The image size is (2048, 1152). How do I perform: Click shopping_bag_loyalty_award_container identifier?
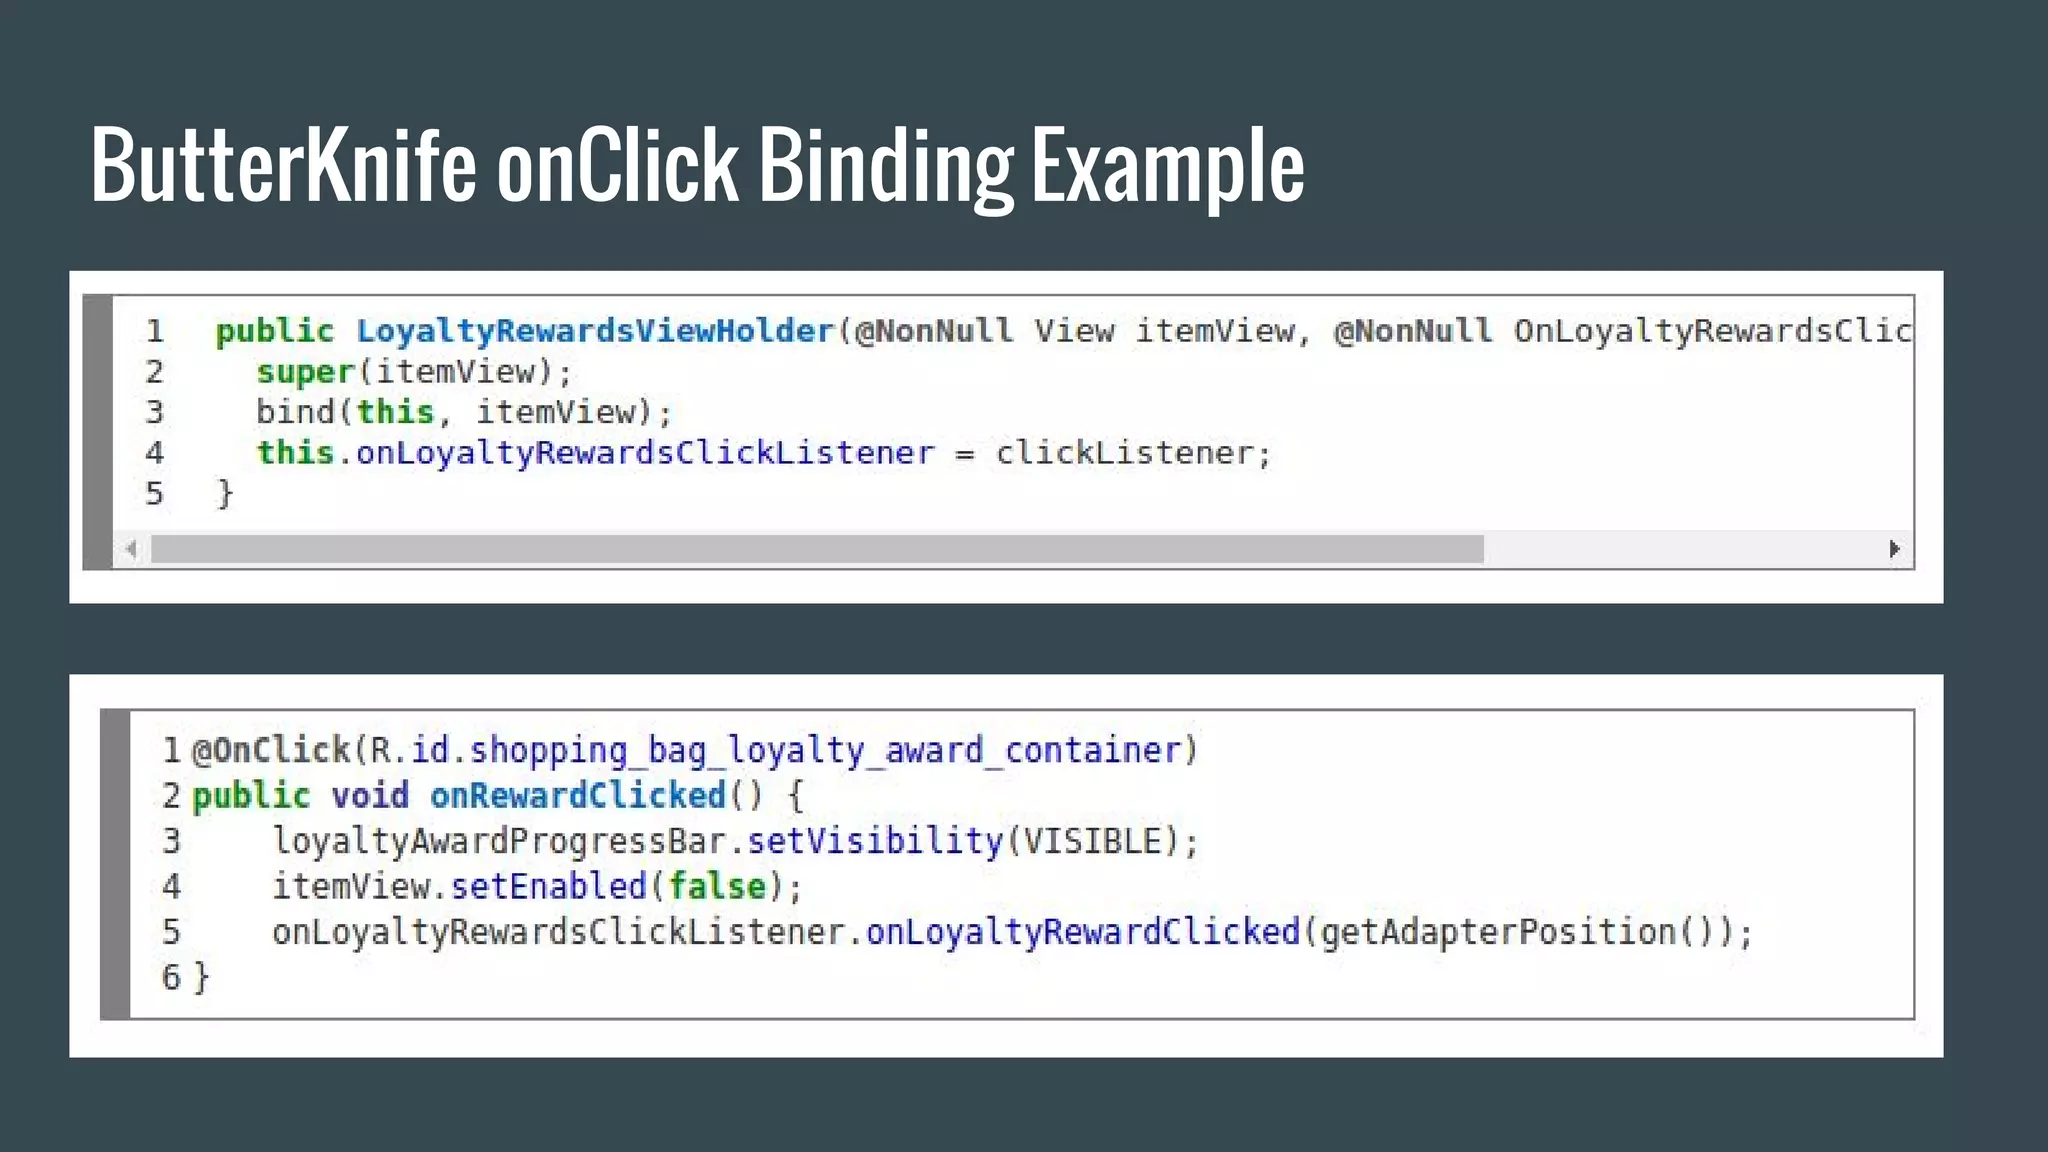tap(826, 750)
